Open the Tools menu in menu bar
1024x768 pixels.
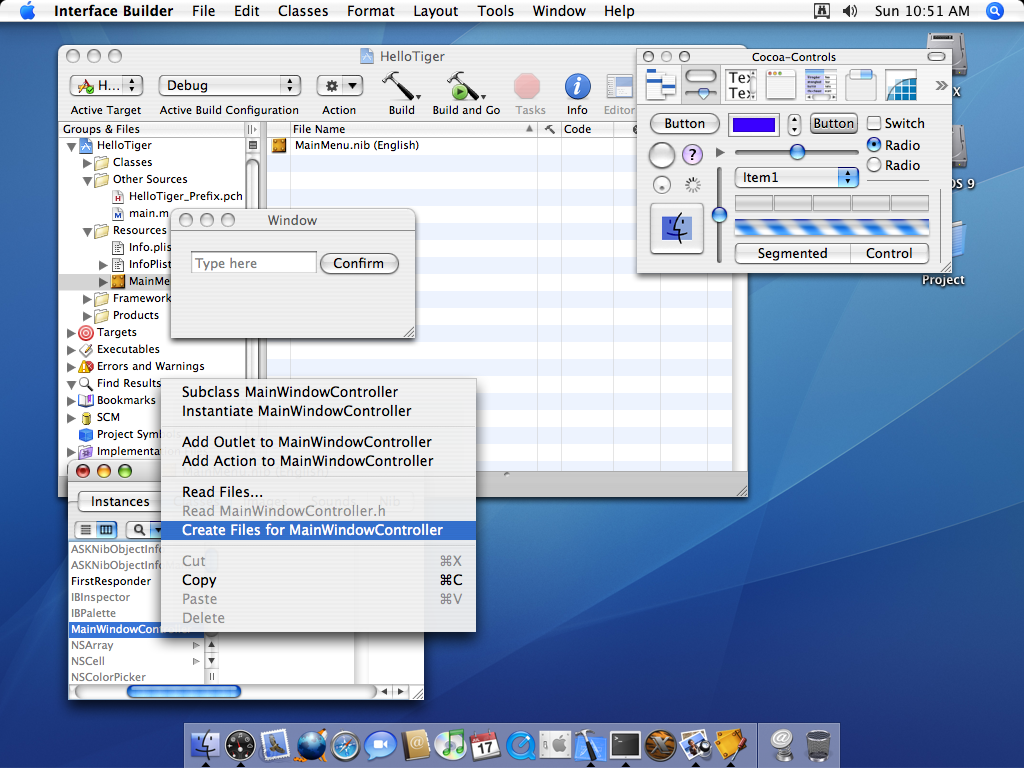coord(495,11)
